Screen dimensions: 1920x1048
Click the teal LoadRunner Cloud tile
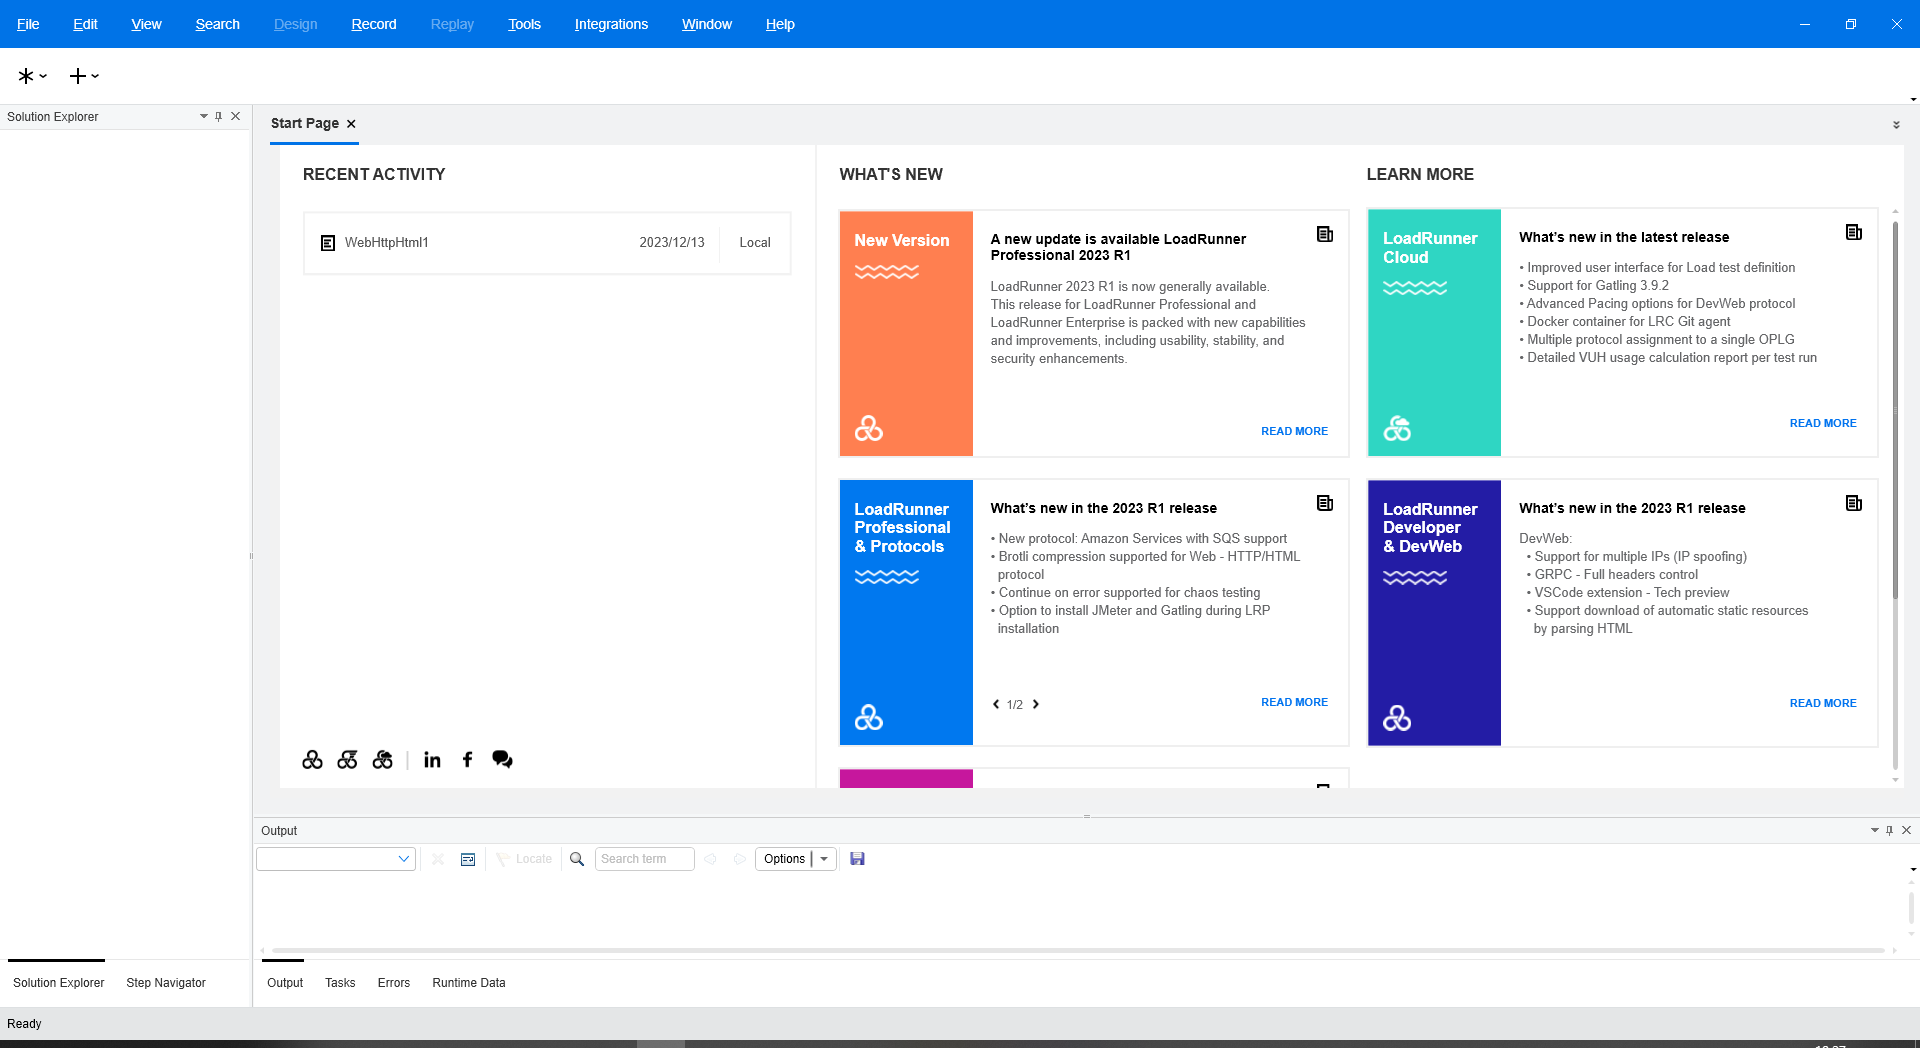1434,333
